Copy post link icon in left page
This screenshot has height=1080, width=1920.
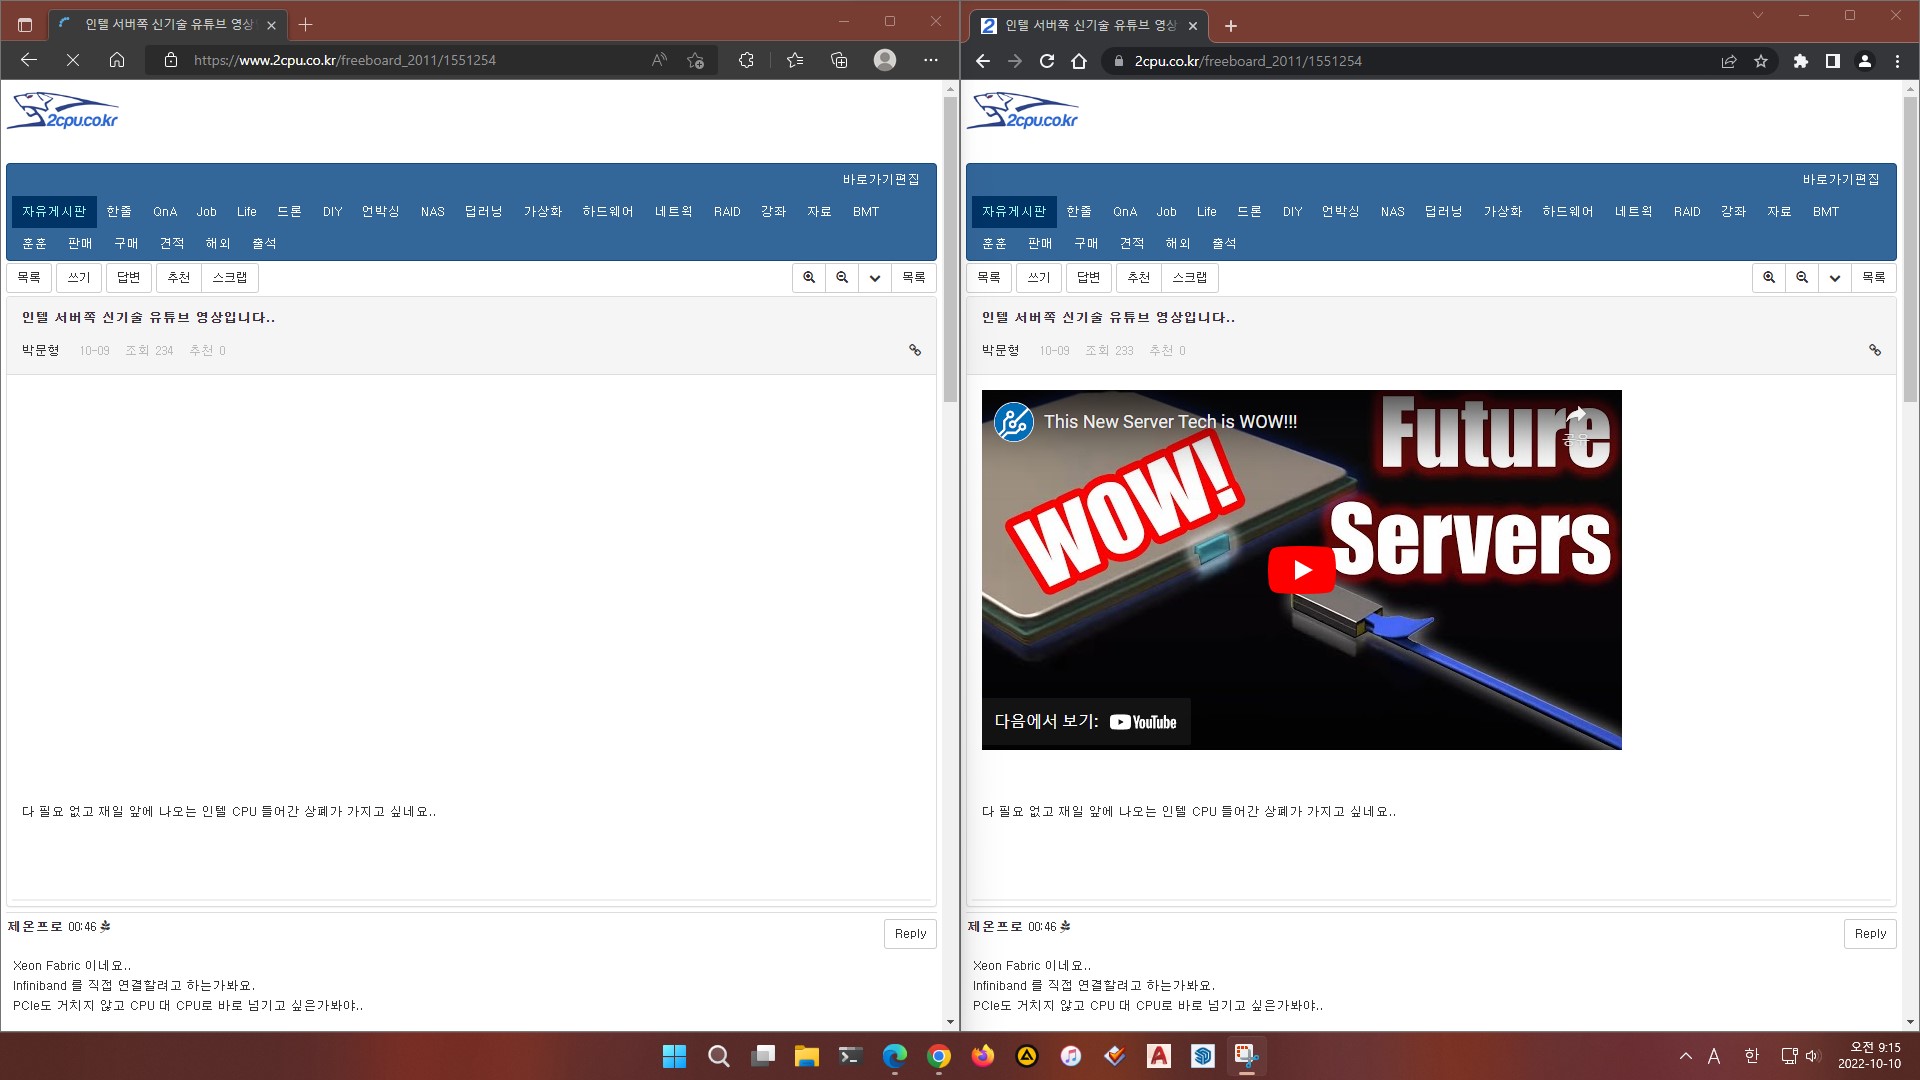[x=915, y=350]
